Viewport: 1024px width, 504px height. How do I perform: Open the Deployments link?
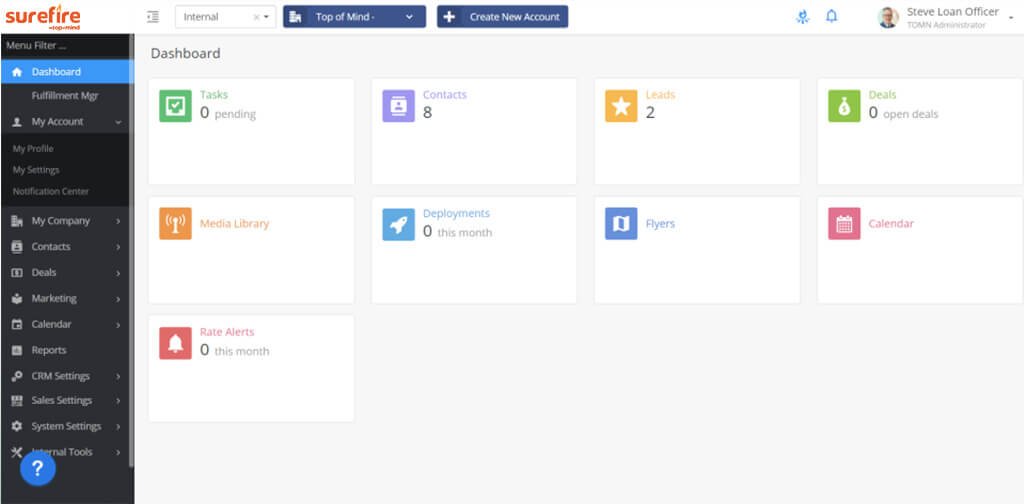456,213
